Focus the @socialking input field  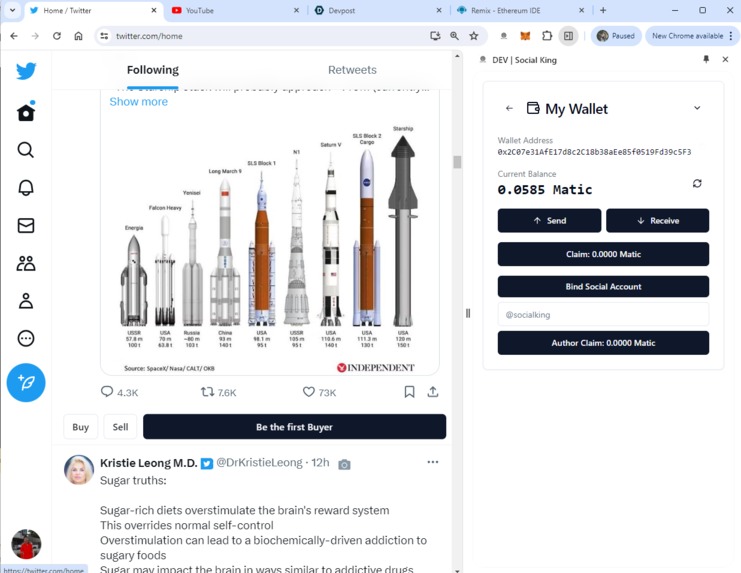[x=603, y=315]
